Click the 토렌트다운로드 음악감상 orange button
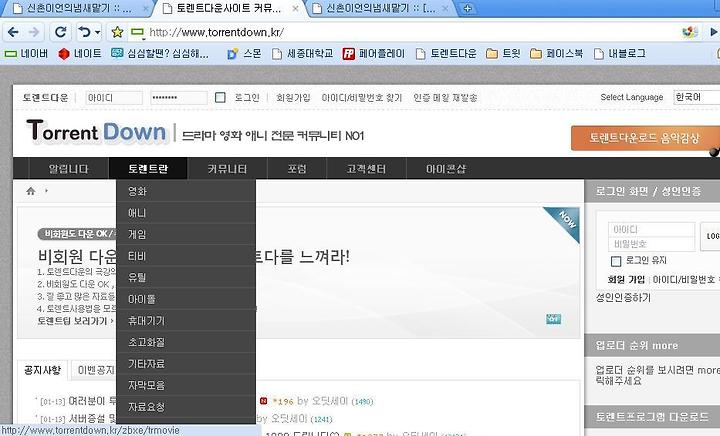Screen dimensions: 720x436 644,138
